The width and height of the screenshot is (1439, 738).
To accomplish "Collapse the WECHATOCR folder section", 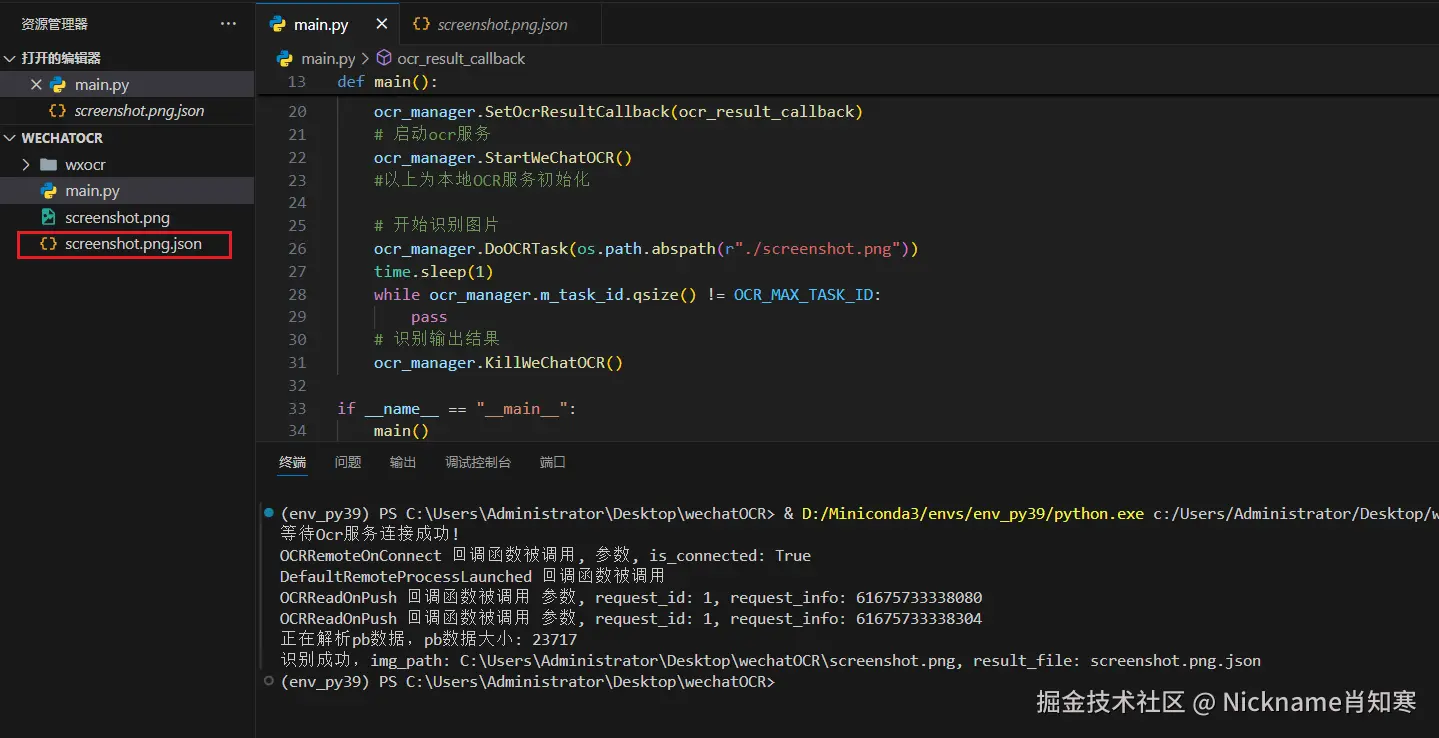I will 10,138.
